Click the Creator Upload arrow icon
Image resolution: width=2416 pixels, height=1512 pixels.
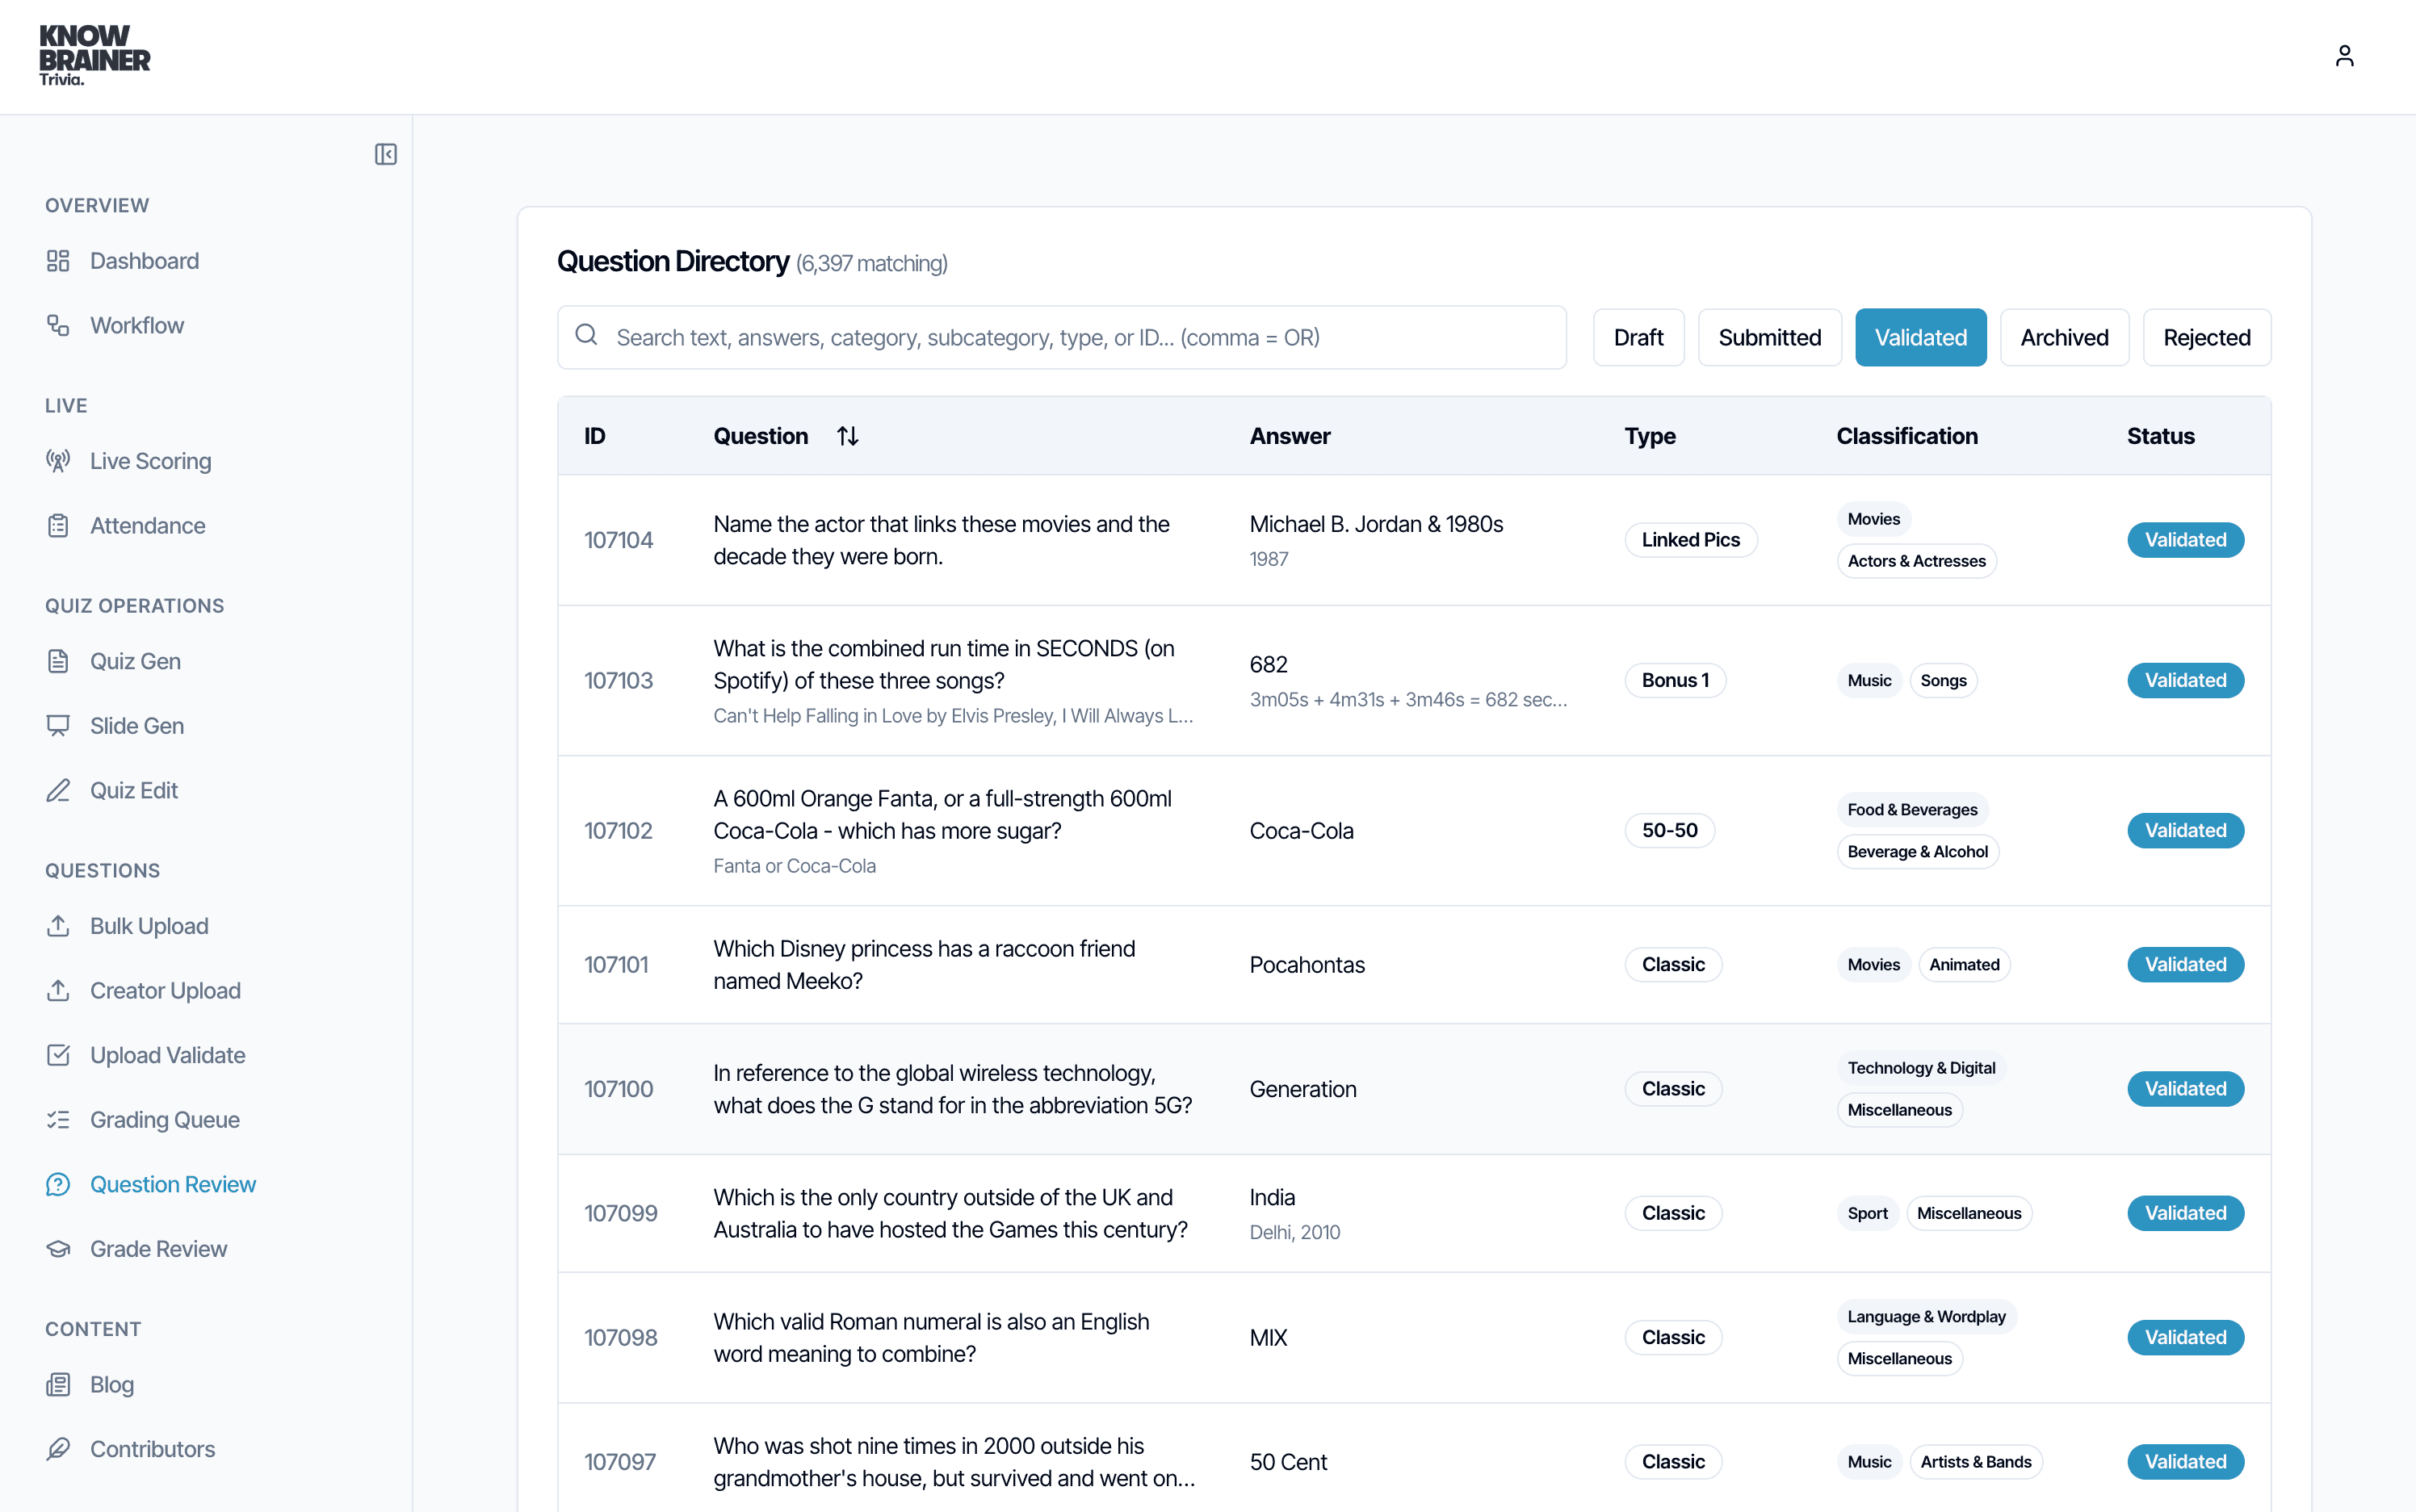[x=58, y=990]
